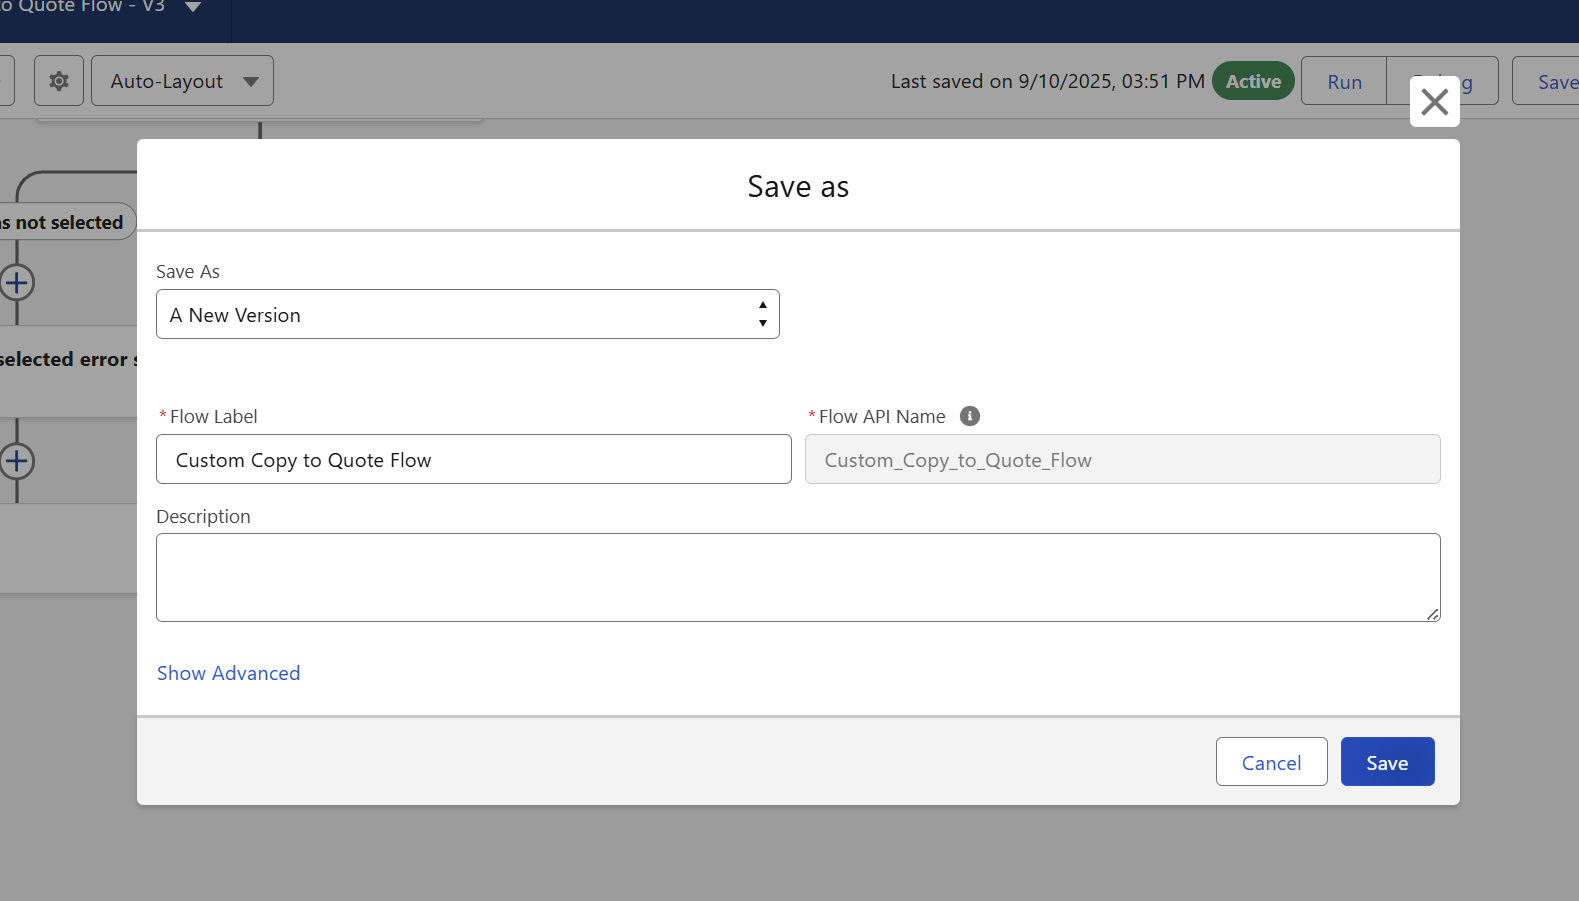Viewport: 1579px width, 901px height.
Task: Open the flow settings gear icon
Action: pos(59,81)
